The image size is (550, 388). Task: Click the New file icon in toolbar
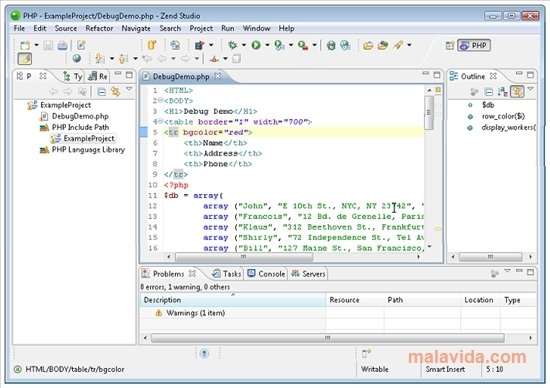25,45
